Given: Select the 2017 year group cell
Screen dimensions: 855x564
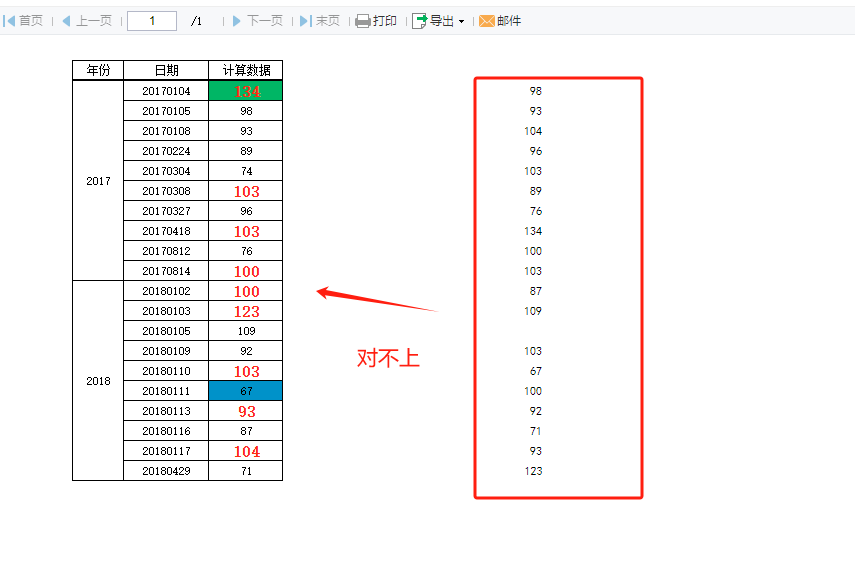Looking at the screenshot, I should coord(98,181).
